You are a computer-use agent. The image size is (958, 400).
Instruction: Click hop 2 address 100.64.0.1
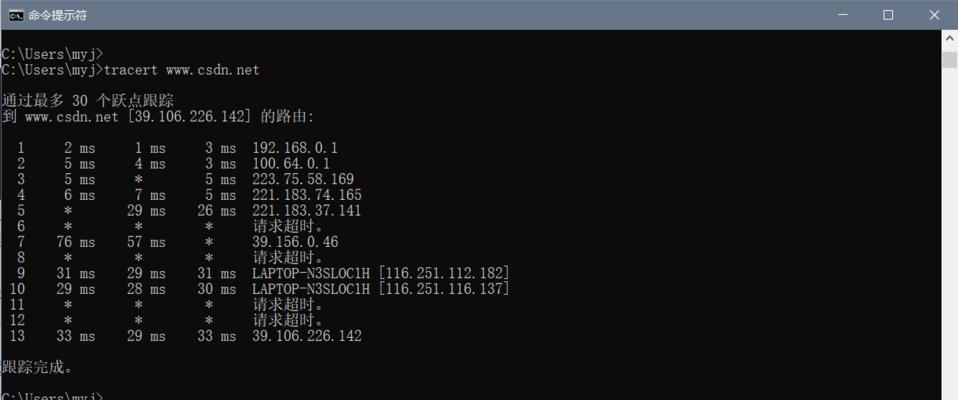pyautogui.click(x=291, y=164)
